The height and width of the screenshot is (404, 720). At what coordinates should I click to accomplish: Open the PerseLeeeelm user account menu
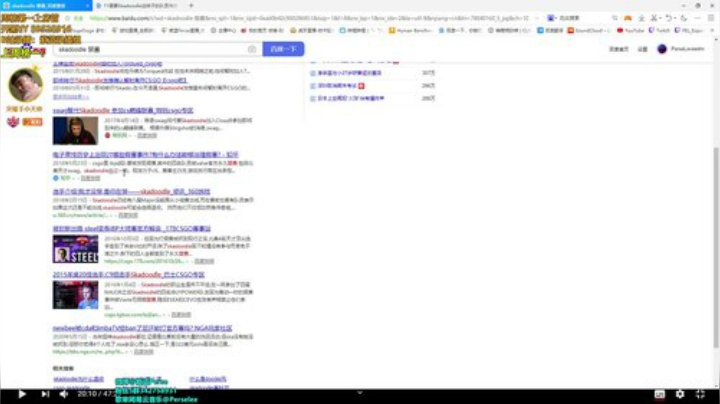(681, 49)
